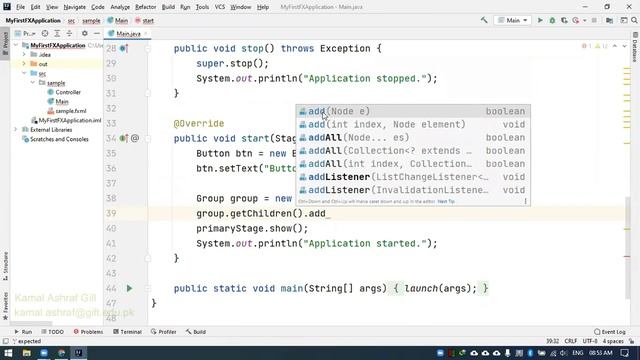
Task: Click sample breadcrumb in navigation bar
Action: coord(91,20)
